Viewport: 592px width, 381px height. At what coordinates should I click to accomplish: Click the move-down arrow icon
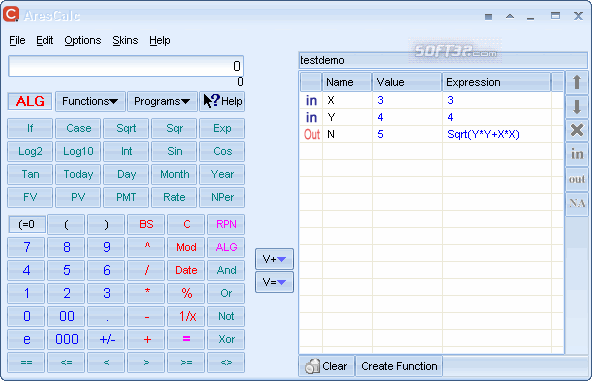tap(577, 106)
